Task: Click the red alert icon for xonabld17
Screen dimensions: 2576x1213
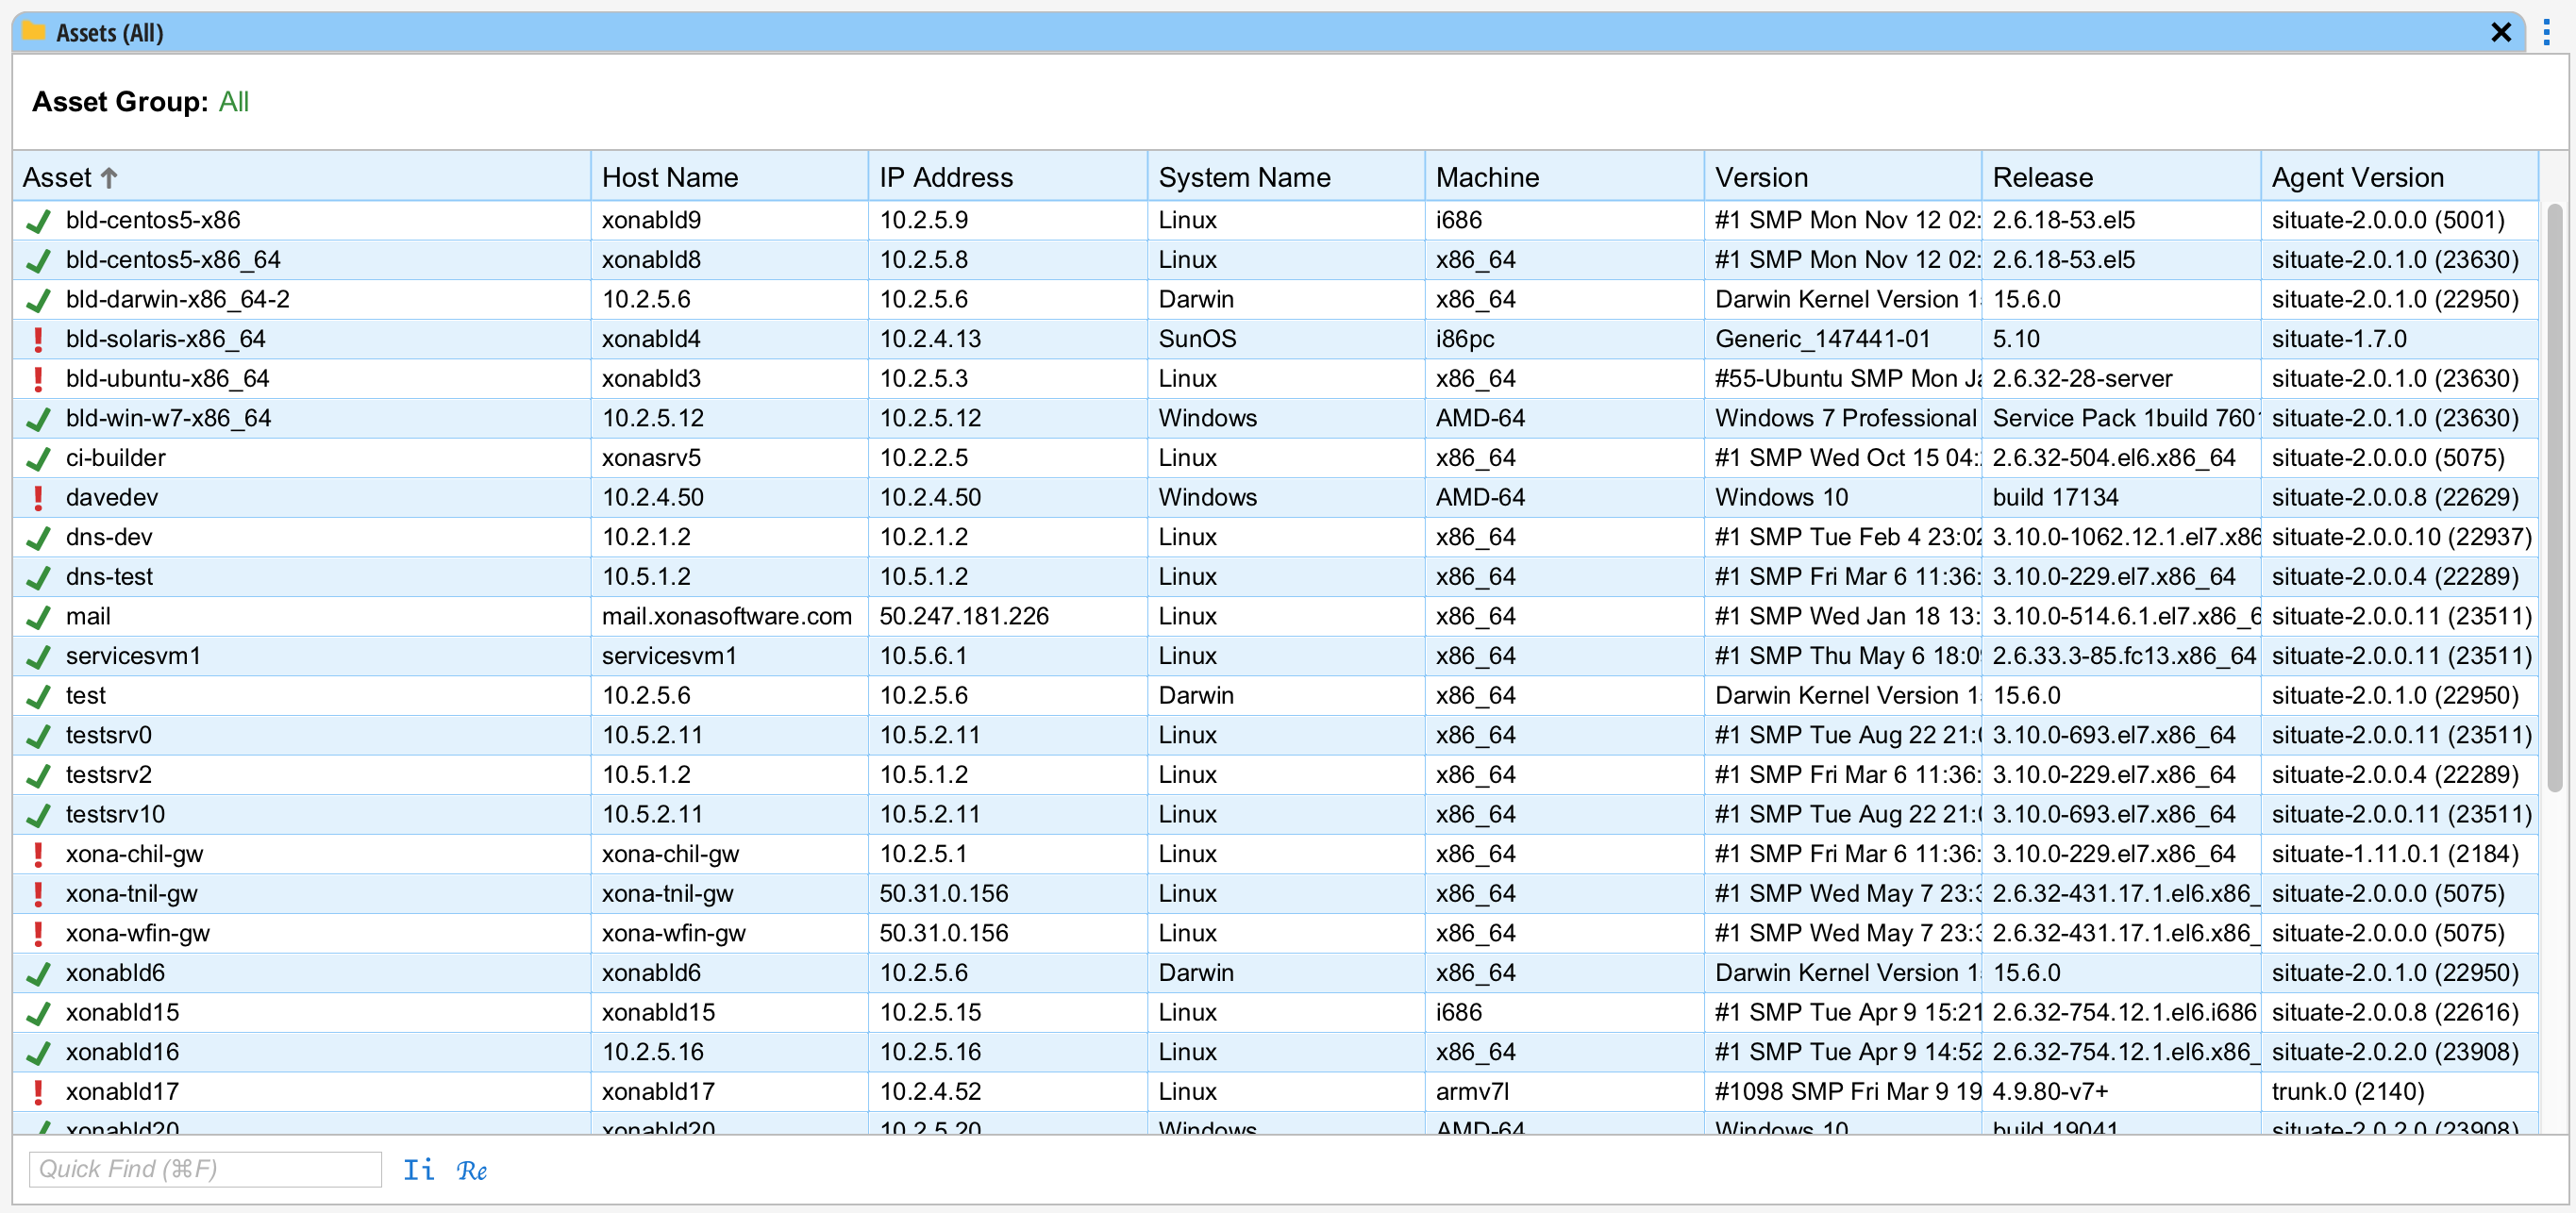Action: point(38,1091)
